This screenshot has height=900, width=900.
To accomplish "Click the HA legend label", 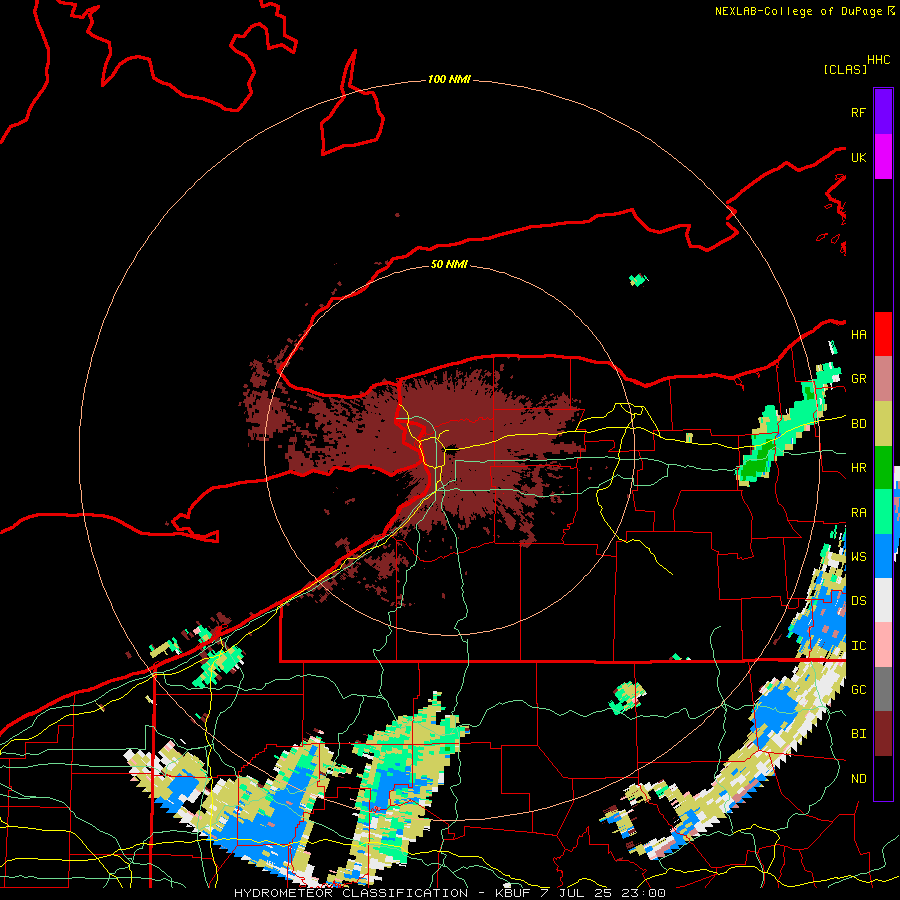I will pyautogui.click(x=859, y=335).
